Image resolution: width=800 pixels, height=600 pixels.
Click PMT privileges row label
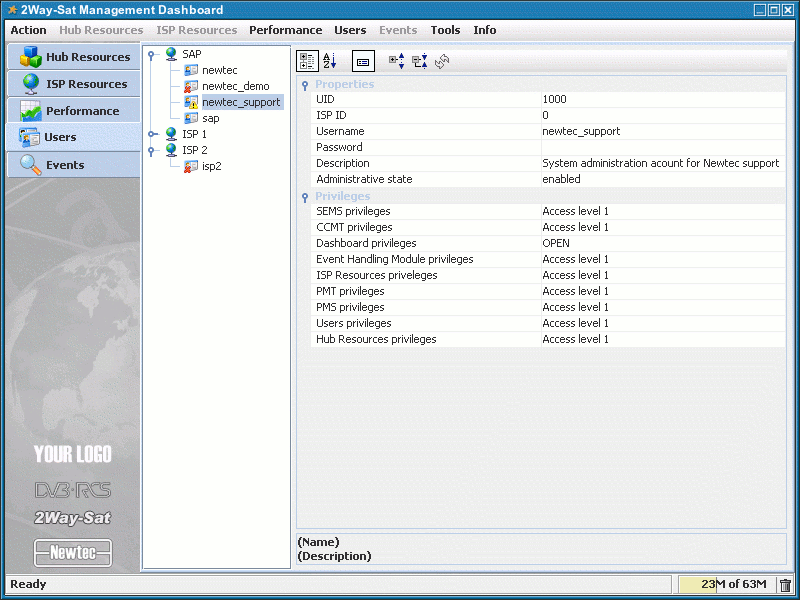[x=350, y=291]
